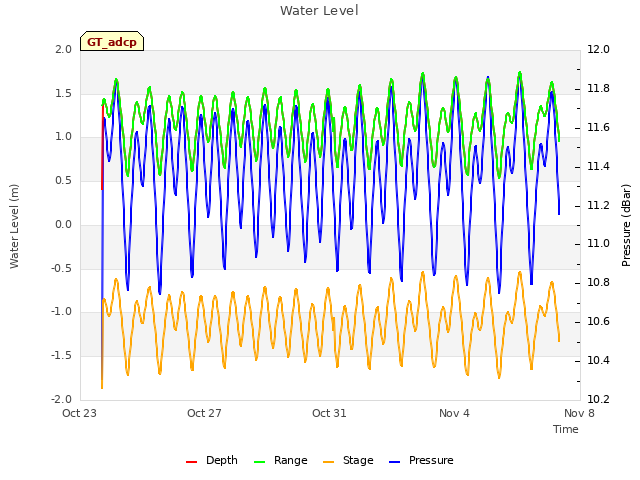Viewport: 640px width, 480px height.
Task: Click the 2.0 left axis tick label
Action: point(63,49)
